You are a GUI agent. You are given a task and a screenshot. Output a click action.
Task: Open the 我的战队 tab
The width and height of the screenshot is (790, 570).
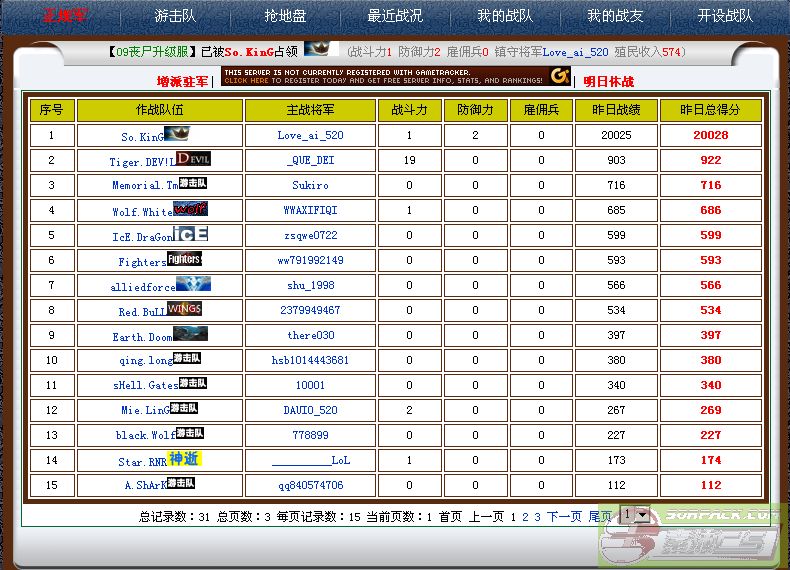(x=504, y=16)
